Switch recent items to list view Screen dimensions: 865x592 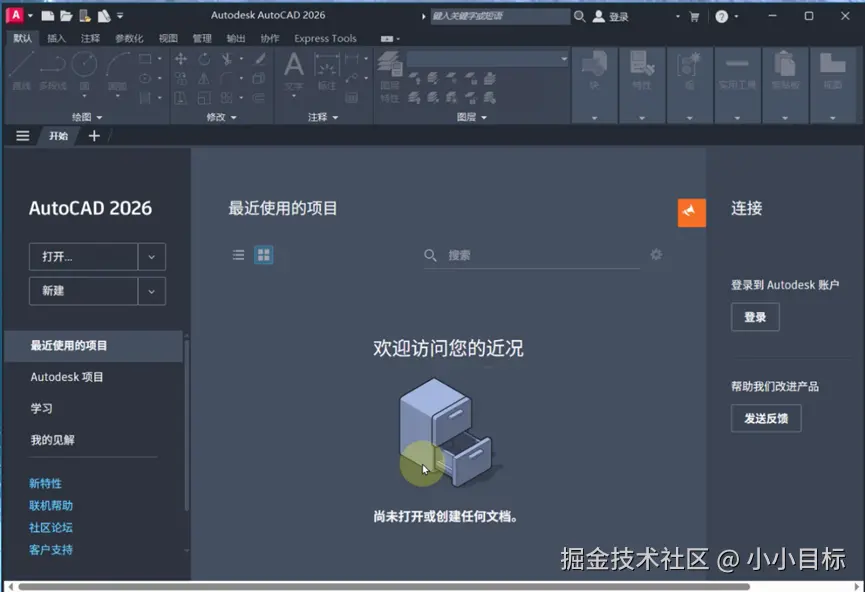(238, 255)
